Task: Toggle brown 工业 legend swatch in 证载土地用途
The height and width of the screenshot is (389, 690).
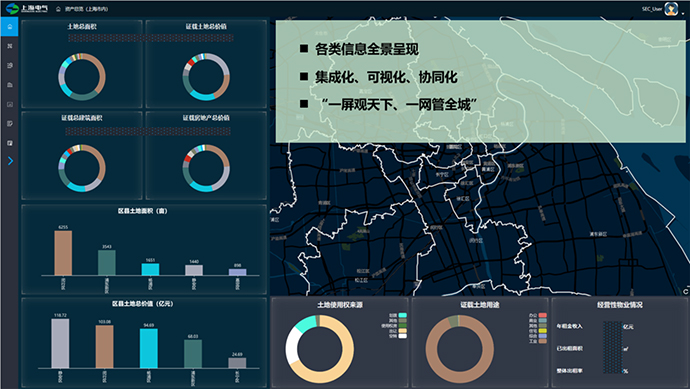Action: coord(543,341)
